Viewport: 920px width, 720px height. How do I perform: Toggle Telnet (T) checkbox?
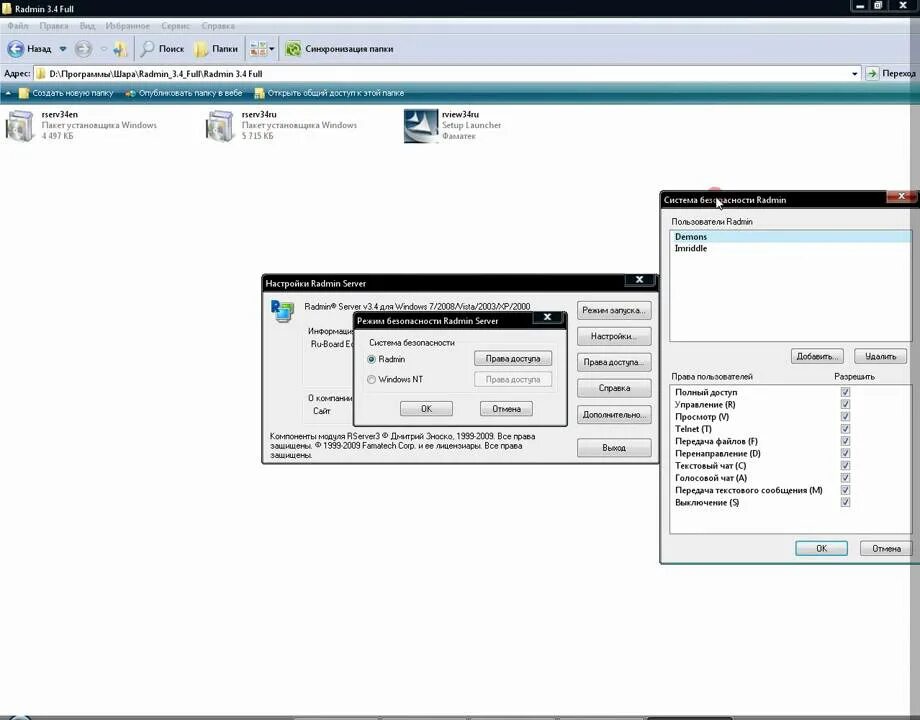click(x=845, y=429)
